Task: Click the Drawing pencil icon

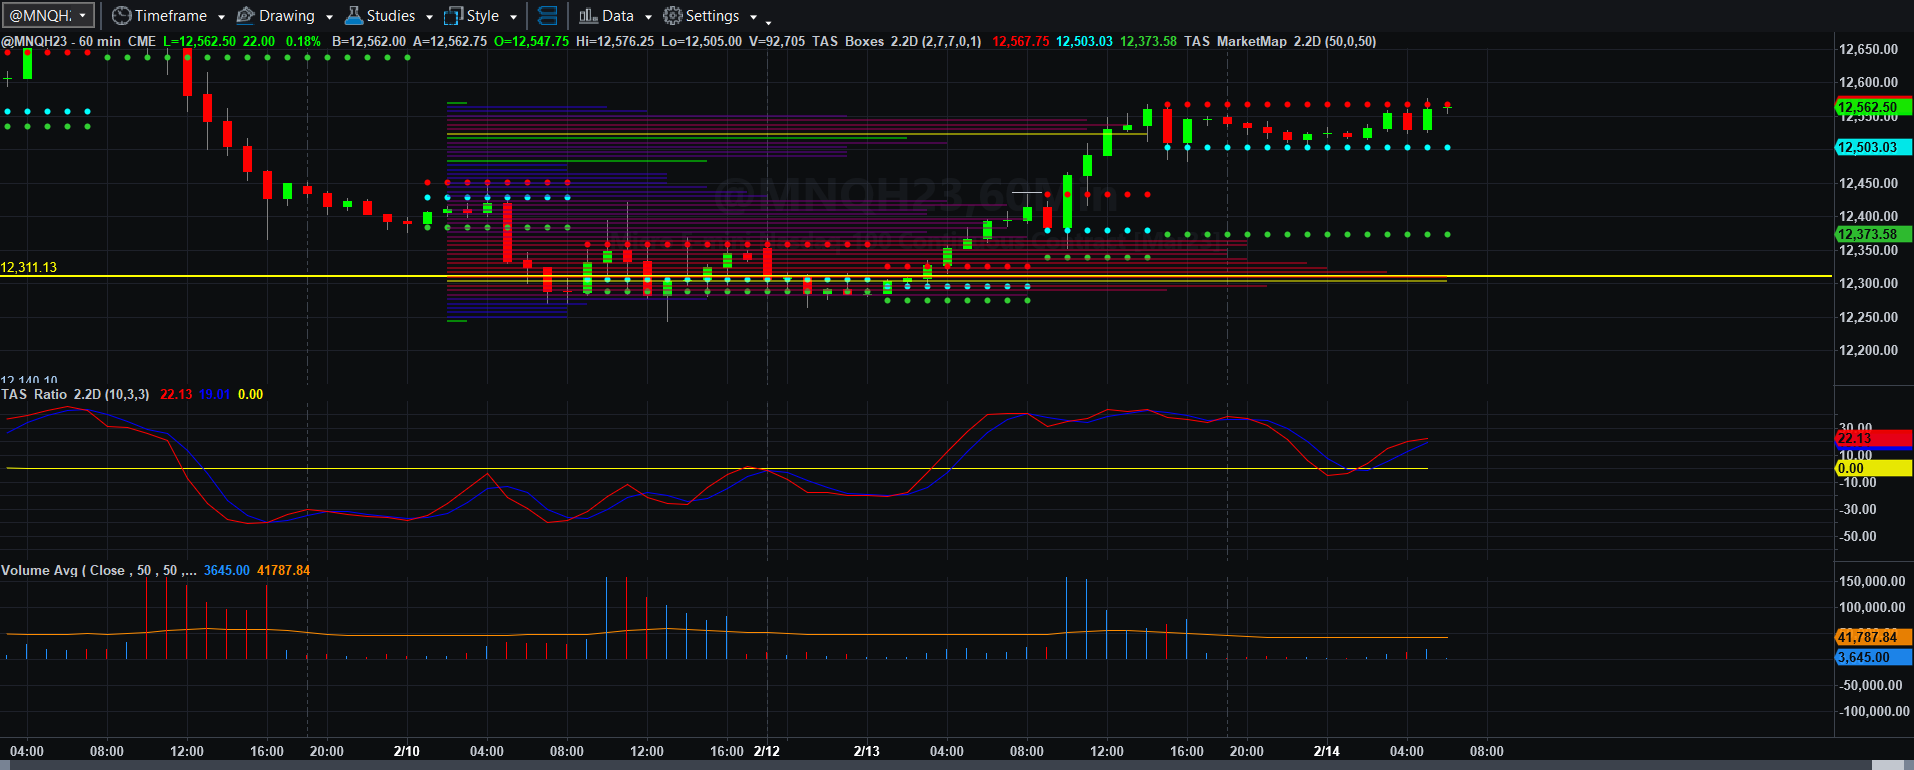Action: coord(245,16)
